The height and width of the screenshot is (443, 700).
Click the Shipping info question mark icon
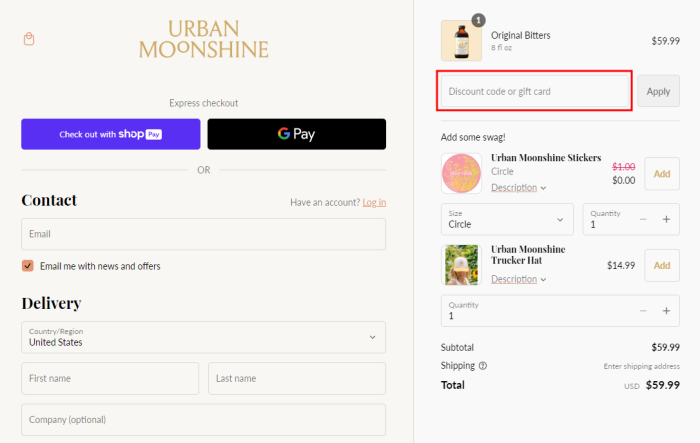click(483, 366)
